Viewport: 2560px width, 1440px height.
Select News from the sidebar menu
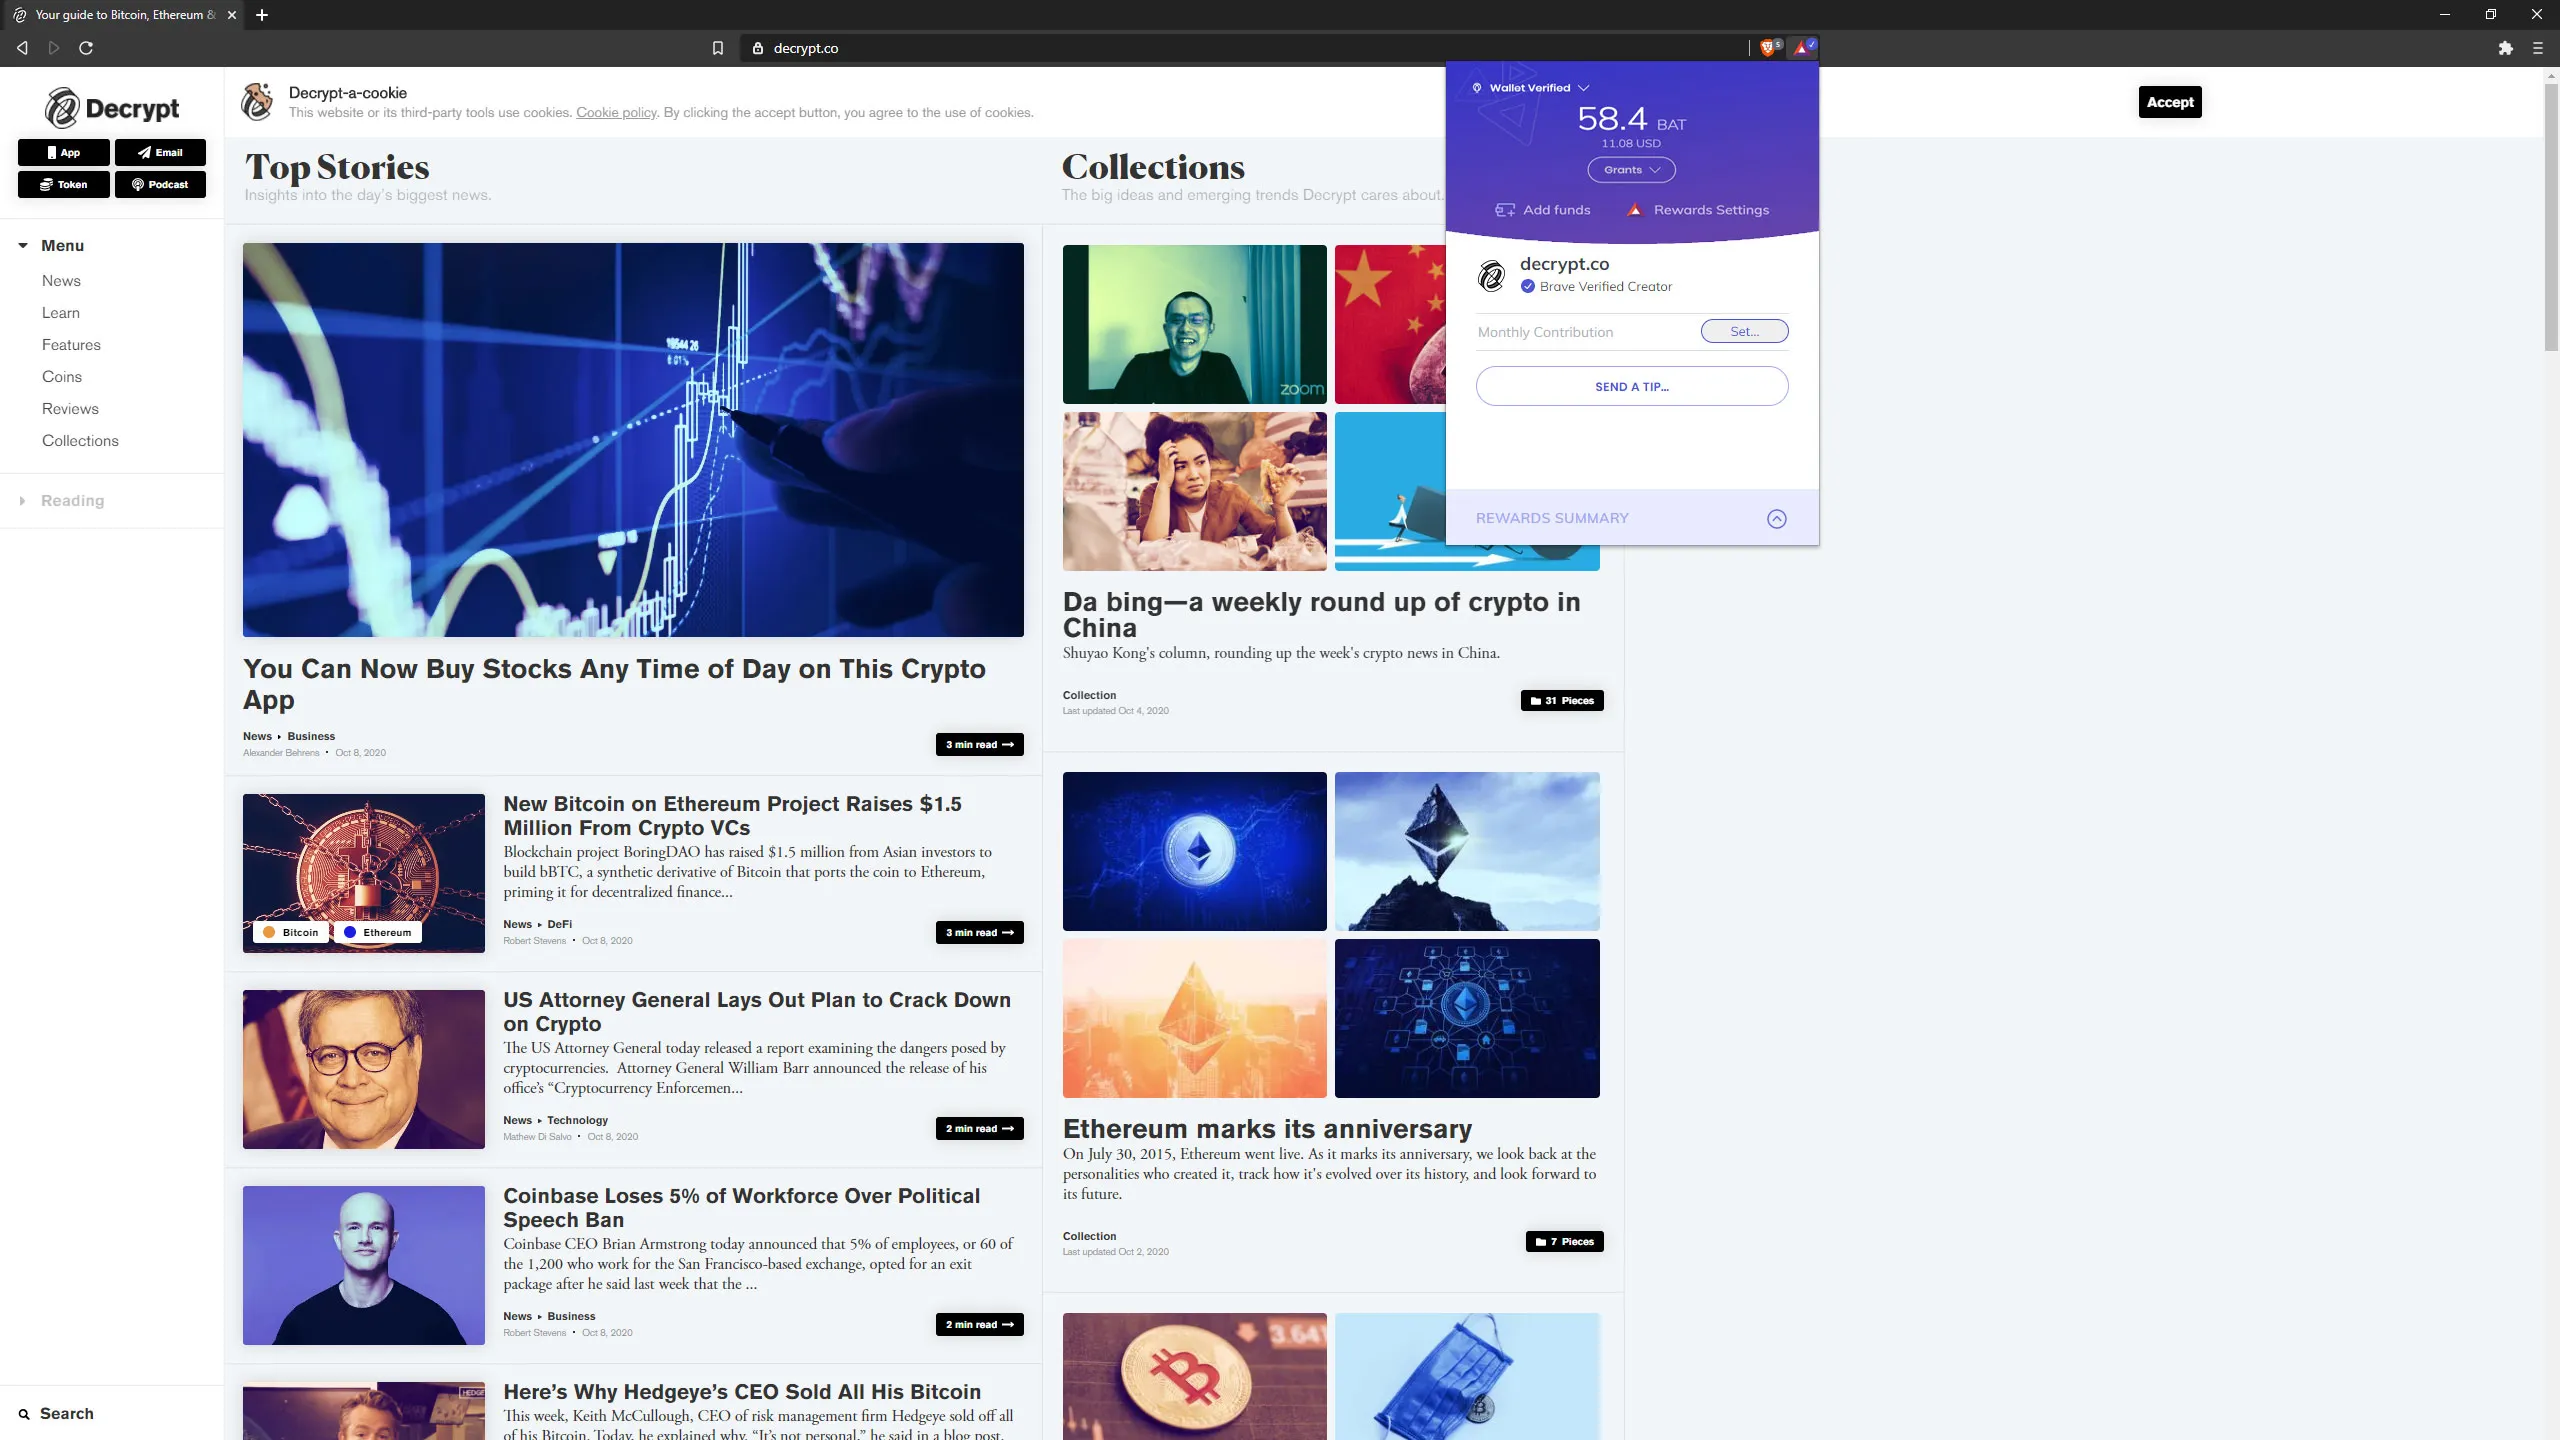tap(61, 280)
